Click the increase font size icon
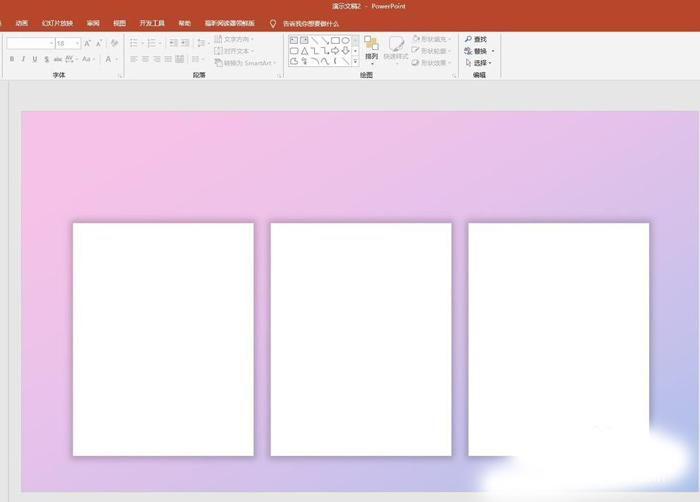The height and width of the screenshot is (502, 700). (x=88, y=44)
